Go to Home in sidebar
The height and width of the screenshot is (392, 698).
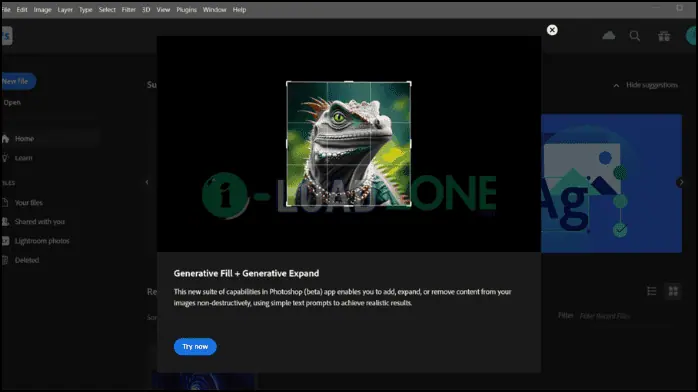[x=24, y=139]
